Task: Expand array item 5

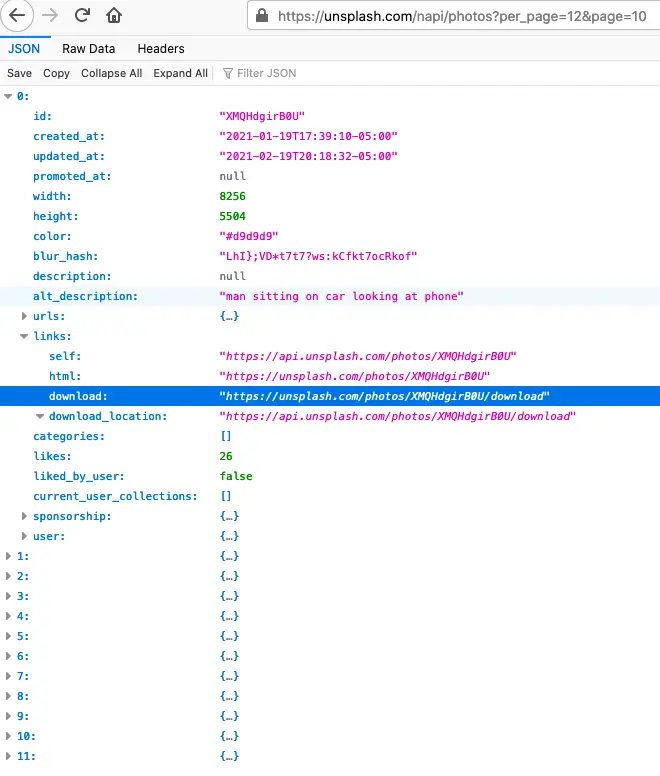Action: (8, 636)
